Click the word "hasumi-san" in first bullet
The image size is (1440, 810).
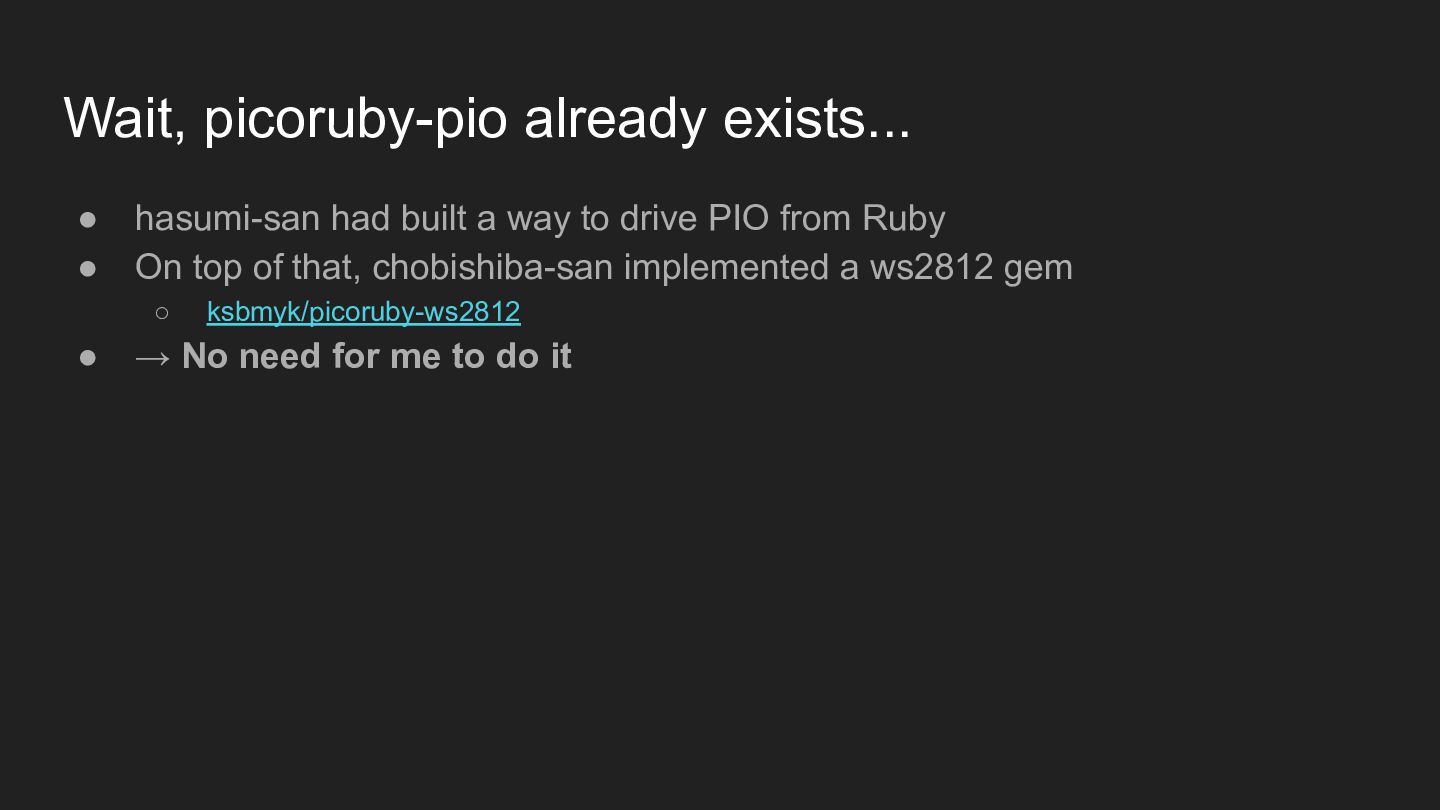227,218
